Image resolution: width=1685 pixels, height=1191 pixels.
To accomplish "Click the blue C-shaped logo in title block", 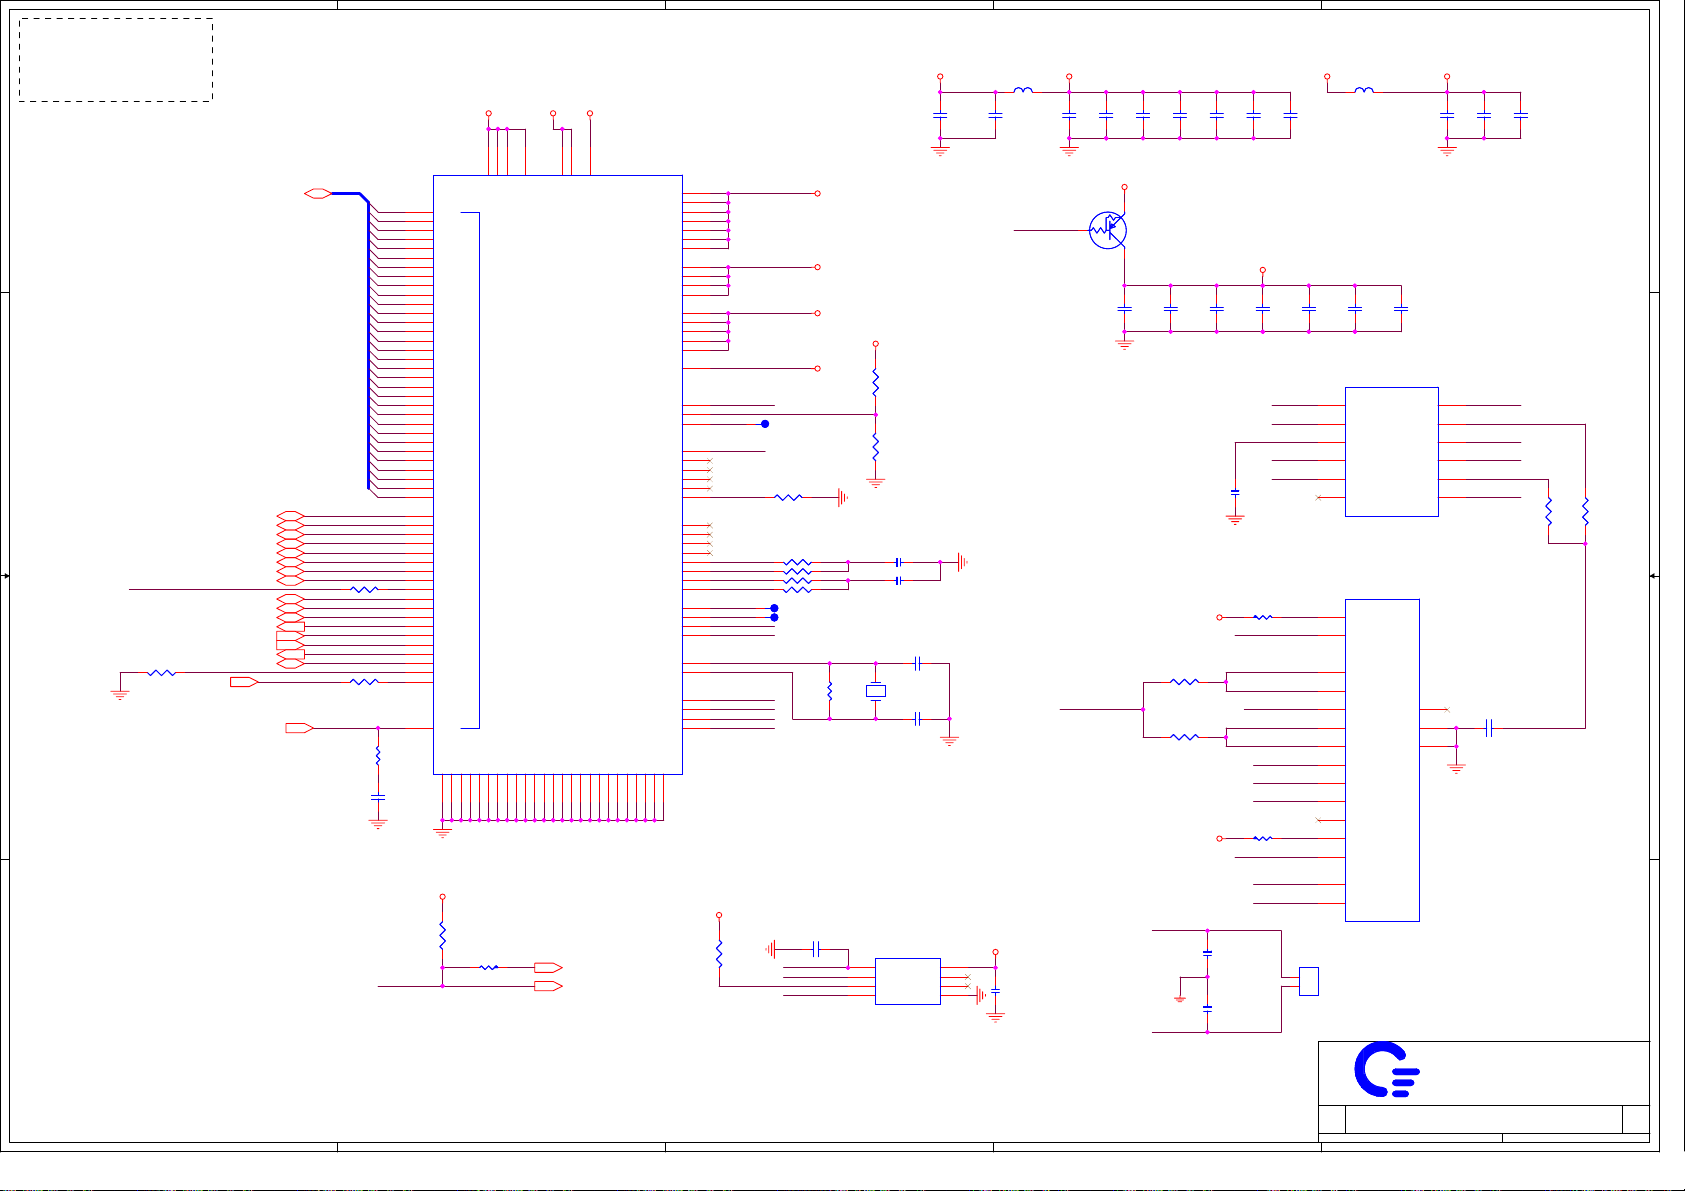I will [x=1387, y=1070].
